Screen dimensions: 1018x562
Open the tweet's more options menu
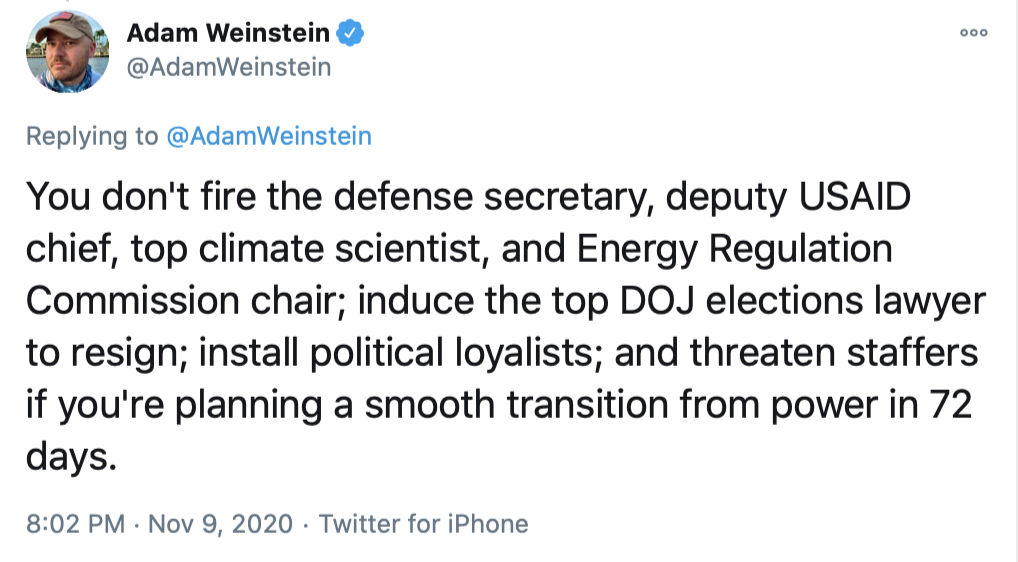point(973,33)
